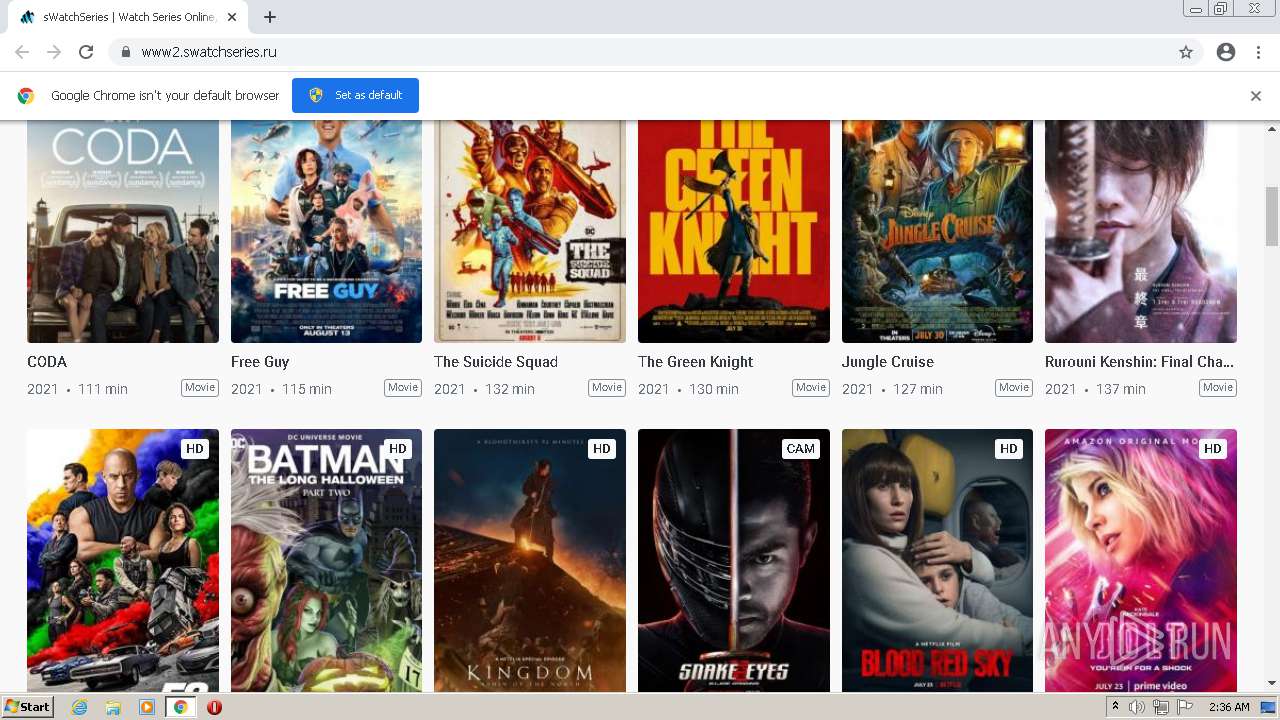Click the address bar URL
This screenshot has width=1280, height=720.
pyautogui.click(x=209, y=52)
